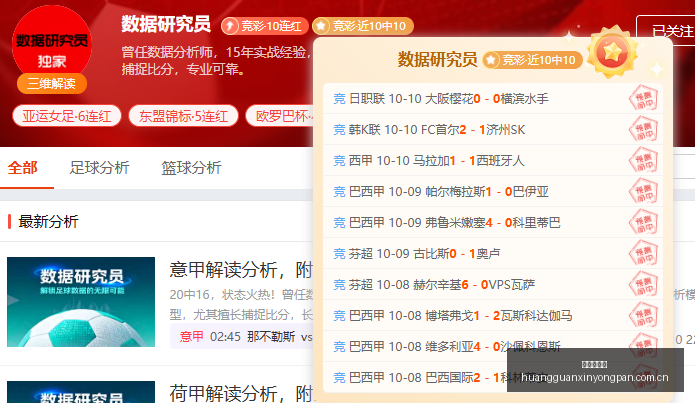This screenshot has height=403, width=695.
Task: Click the 数据研究员 title in popup
Action: coord(437,59)
